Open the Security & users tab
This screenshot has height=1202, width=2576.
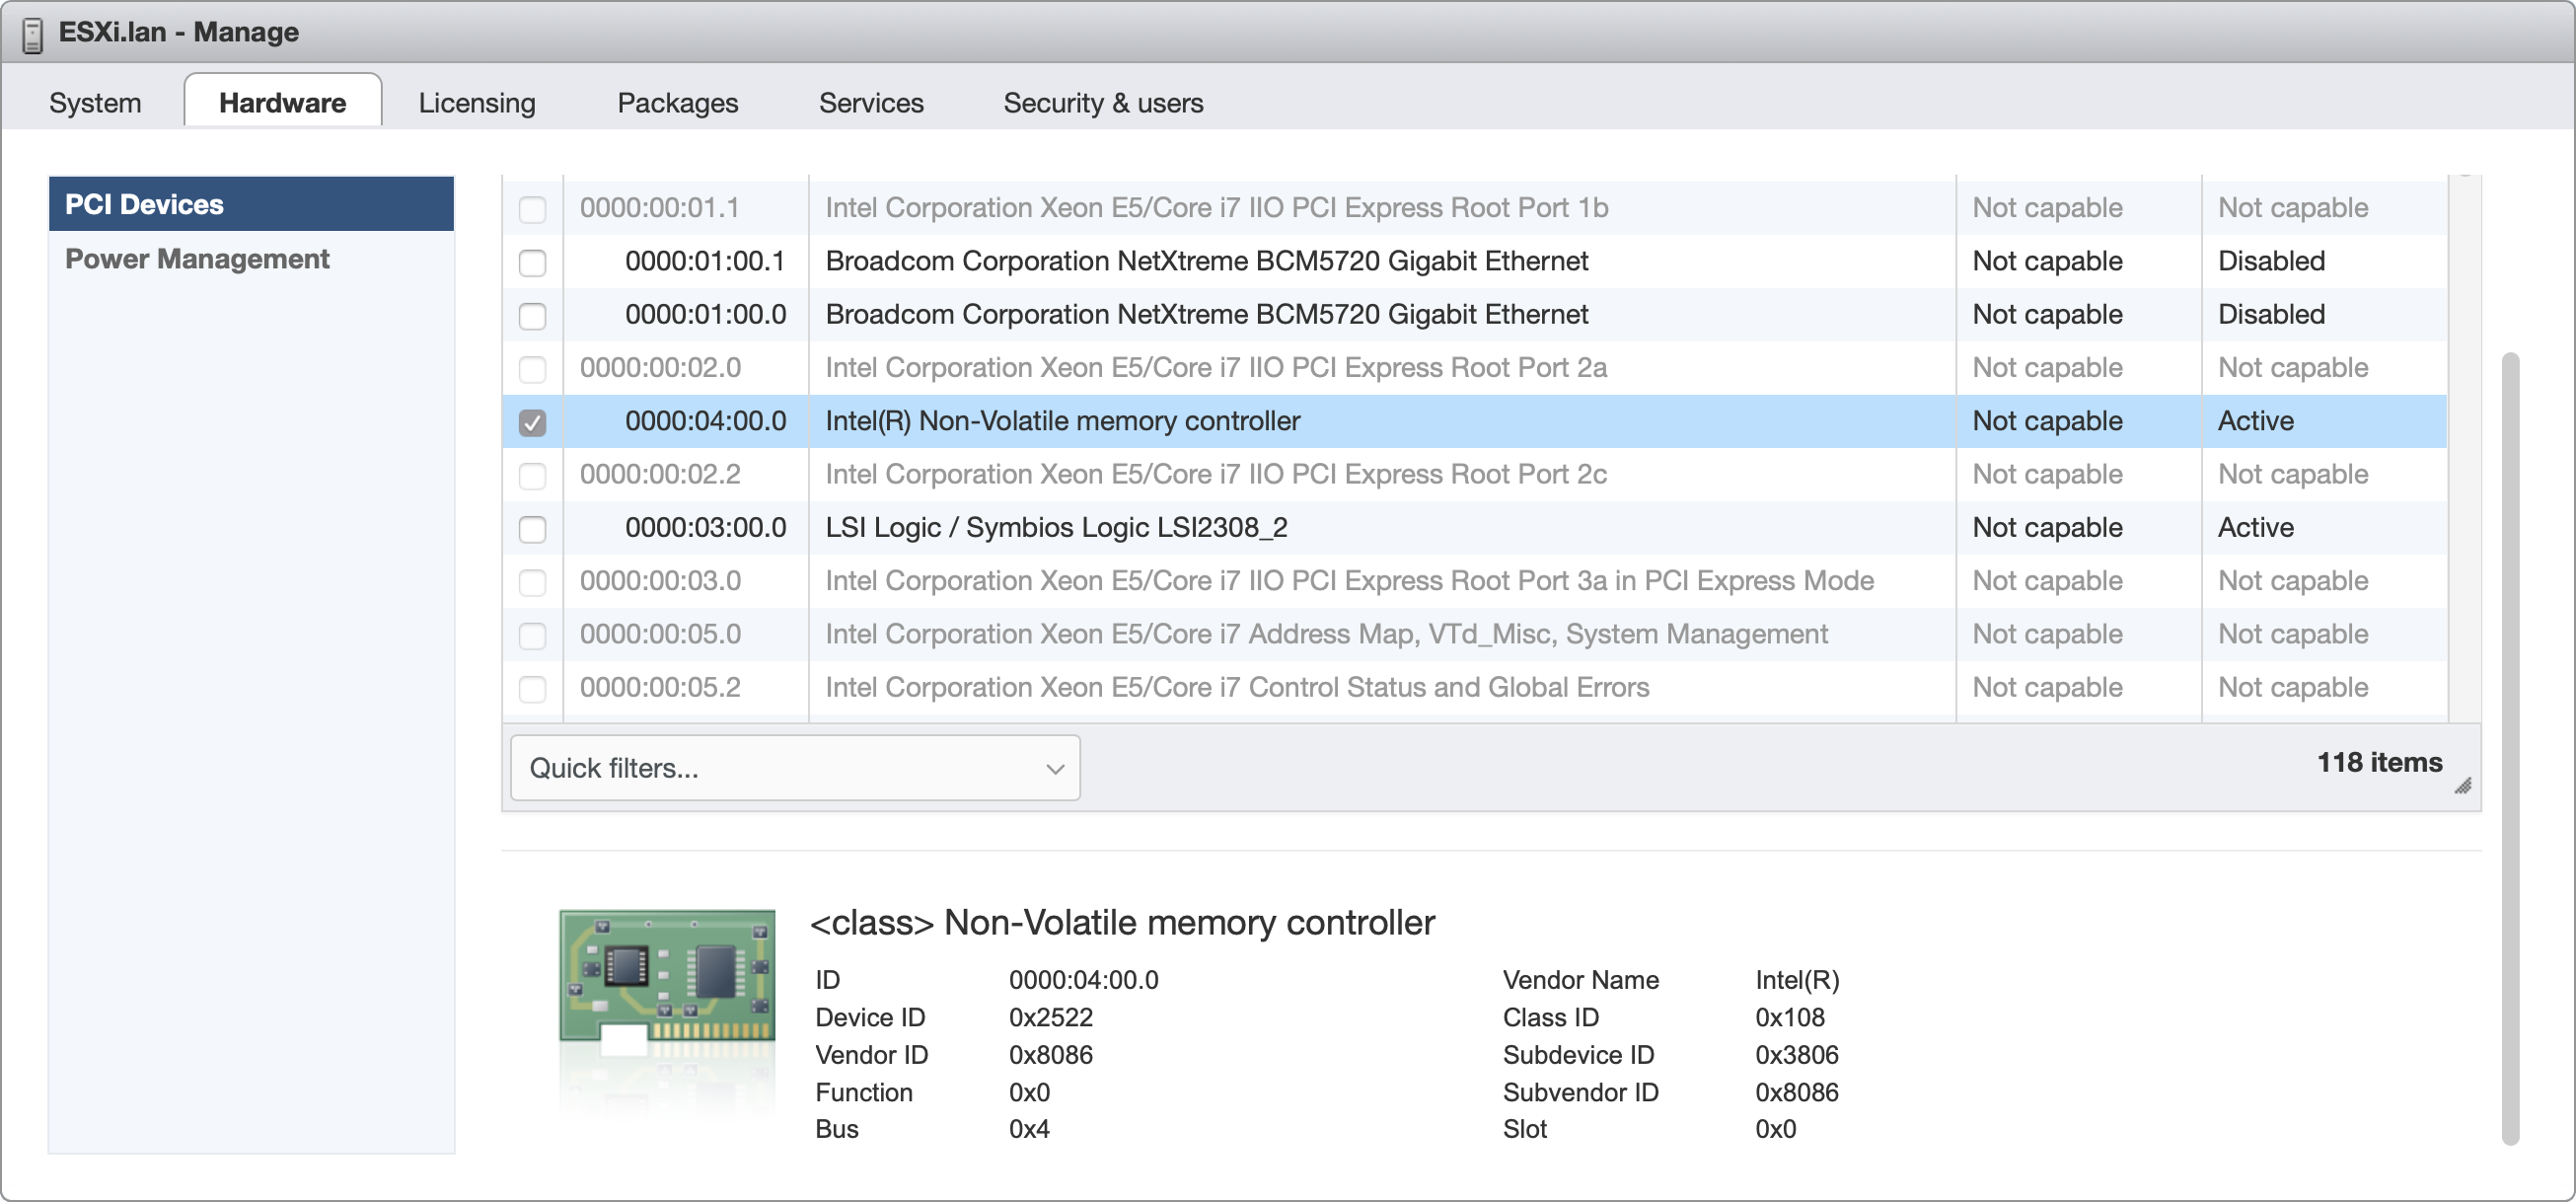1103,101
